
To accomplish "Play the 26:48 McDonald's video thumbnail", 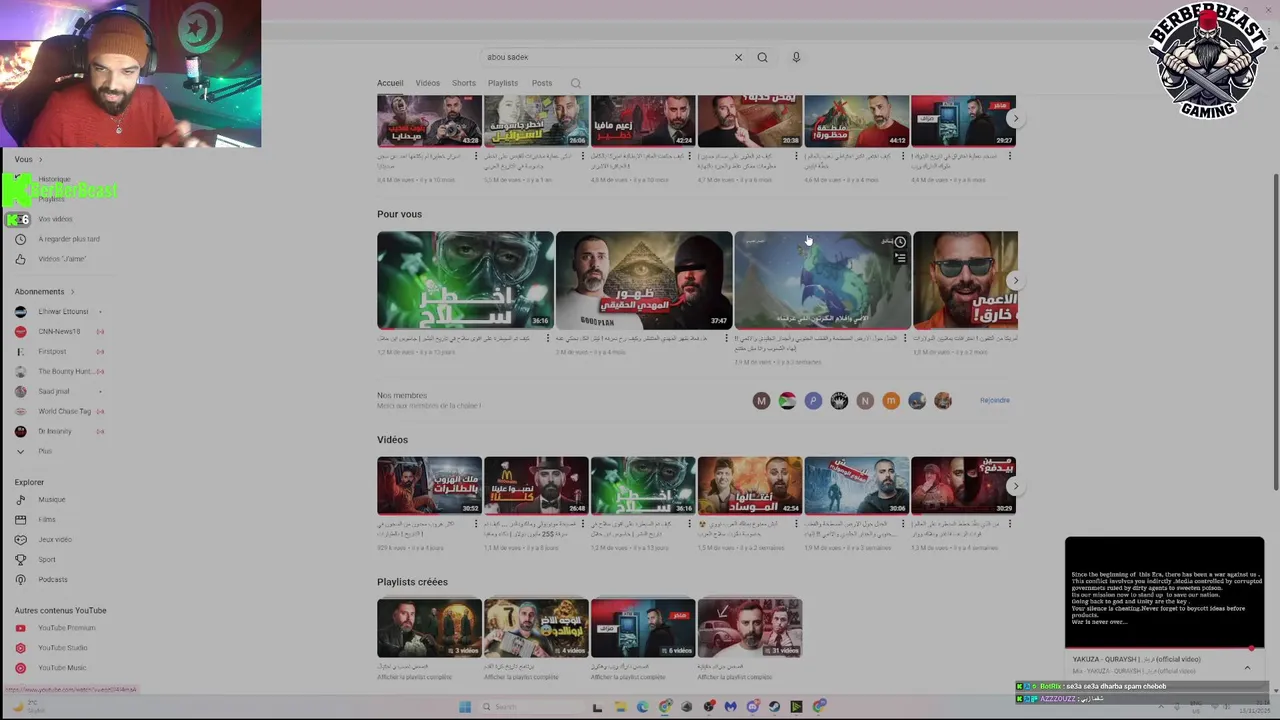I will 536,485.
